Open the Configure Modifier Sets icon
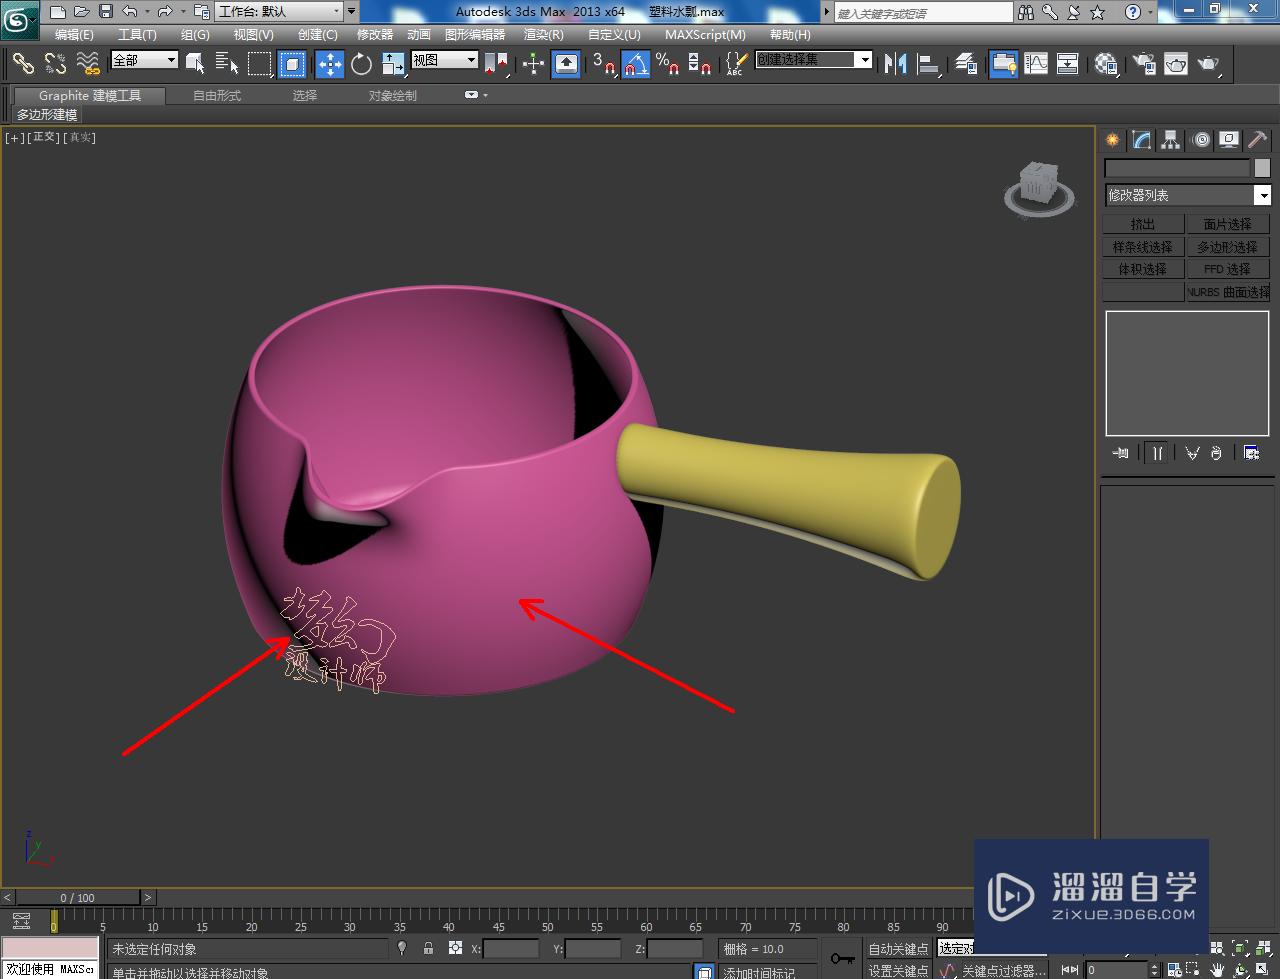This screenshot has width=1280, height=979. 1251,453
